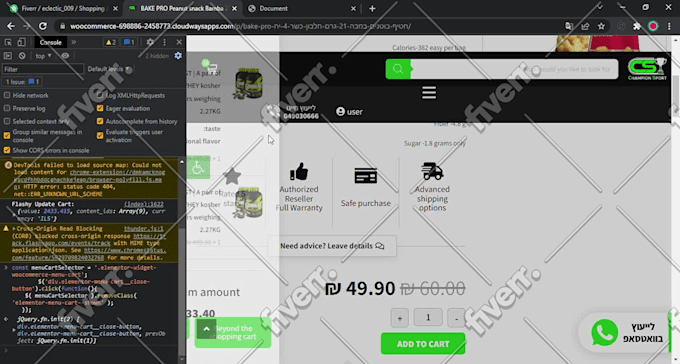Enable Log XMLHttpRequests checkbox
680x364 pixels.
(100, 95)
